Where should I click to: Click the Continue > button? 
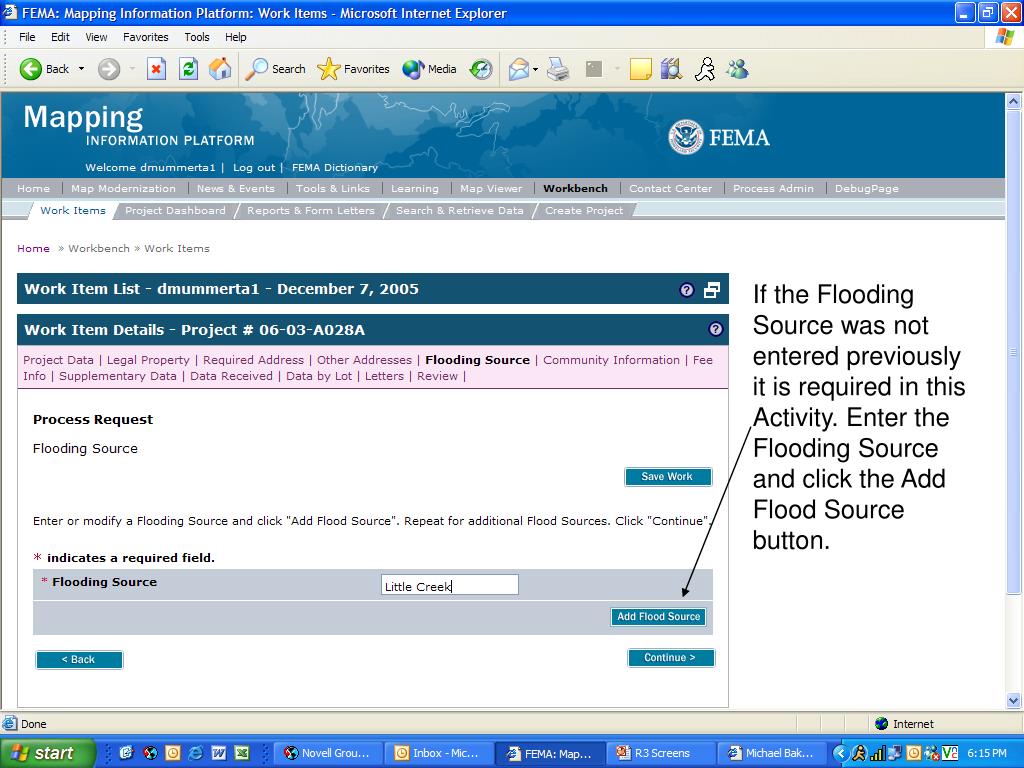(x=671, y=658)
